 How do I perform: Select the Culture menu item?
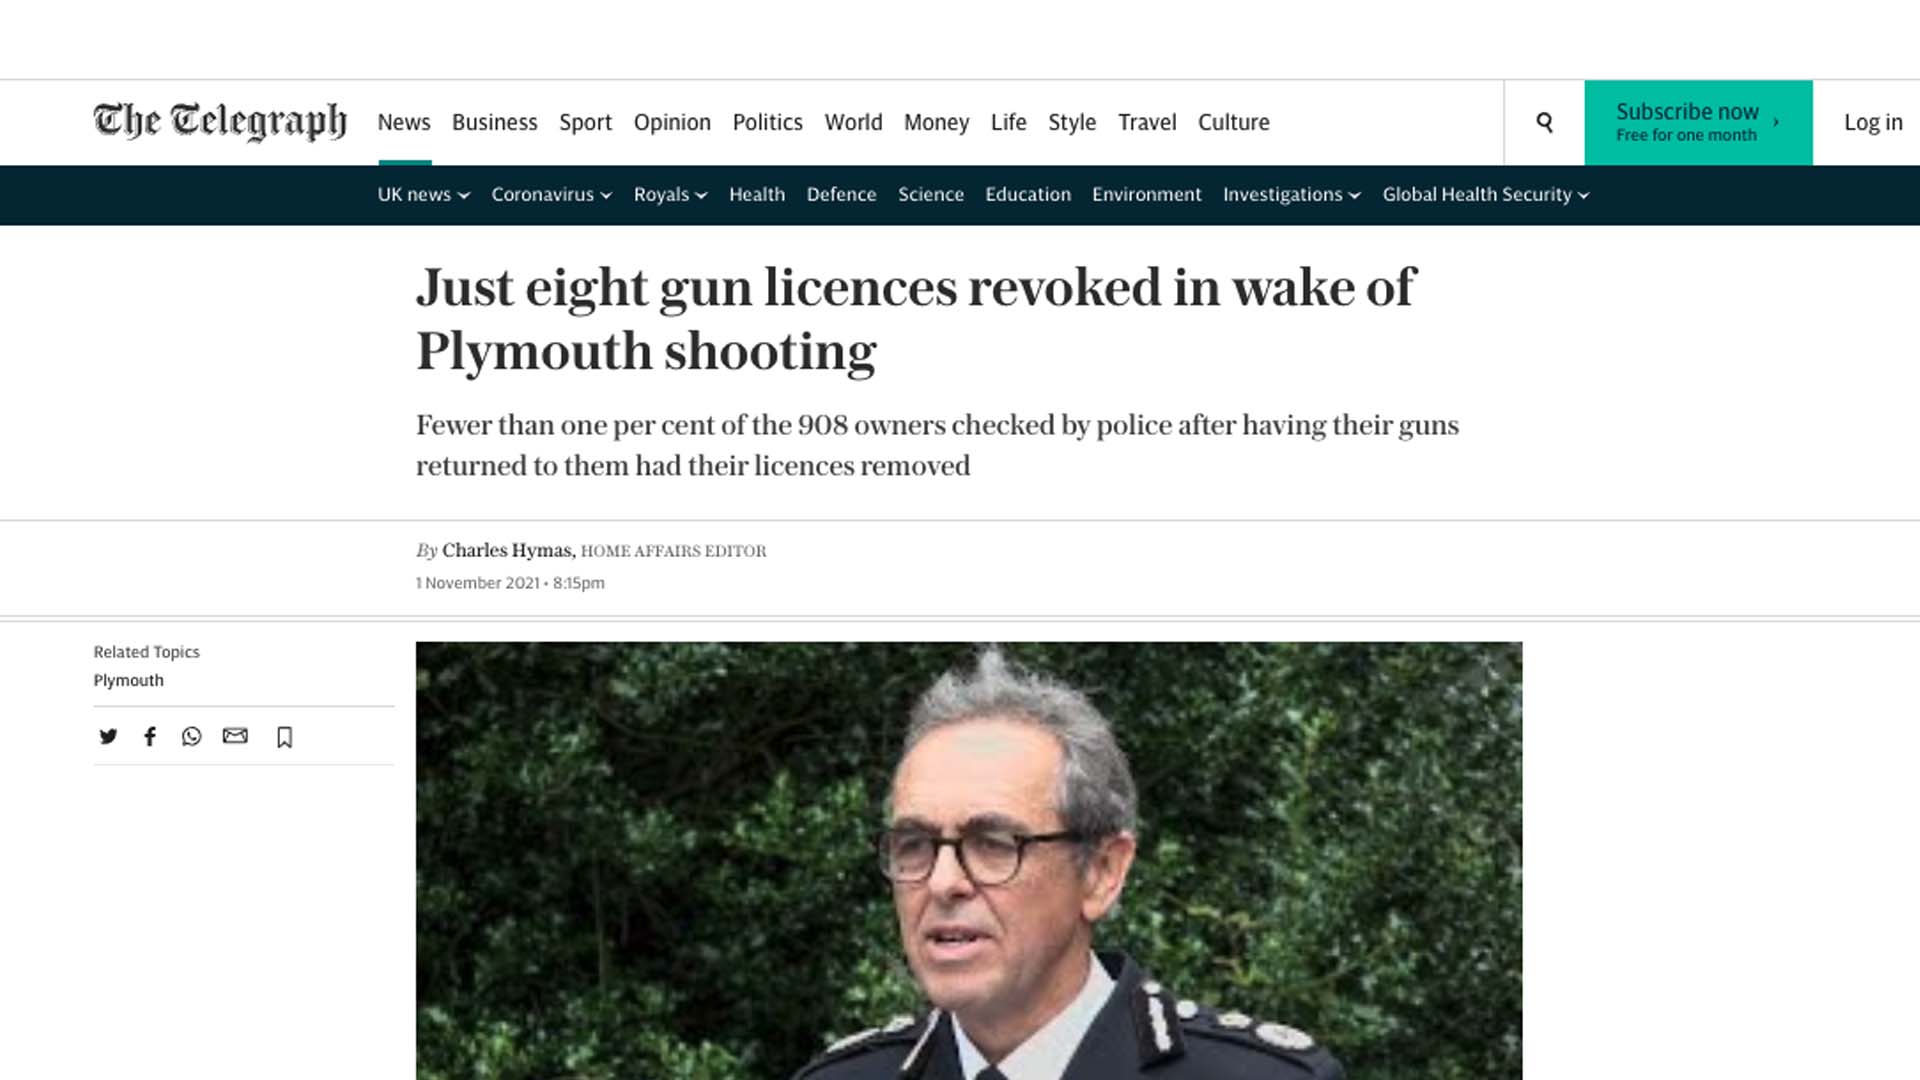[x=1233, y=122]
